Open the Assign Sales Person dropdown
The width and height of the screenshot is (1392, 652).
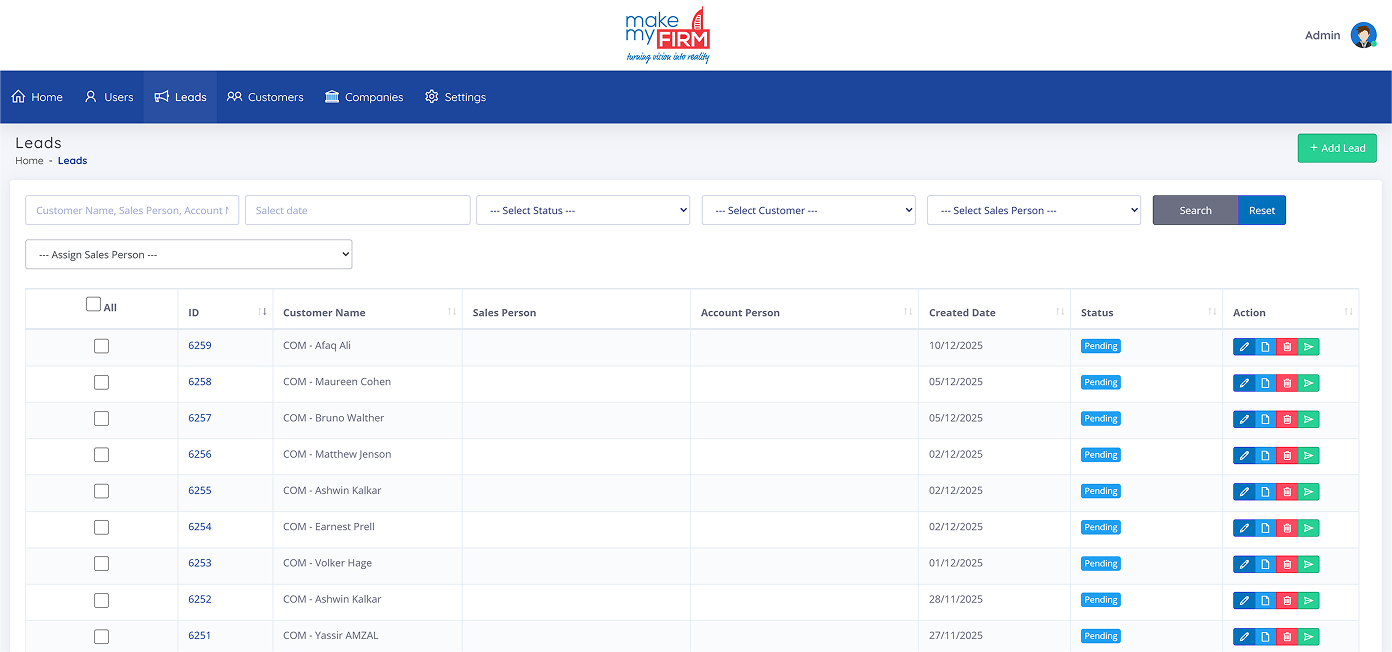188,254
